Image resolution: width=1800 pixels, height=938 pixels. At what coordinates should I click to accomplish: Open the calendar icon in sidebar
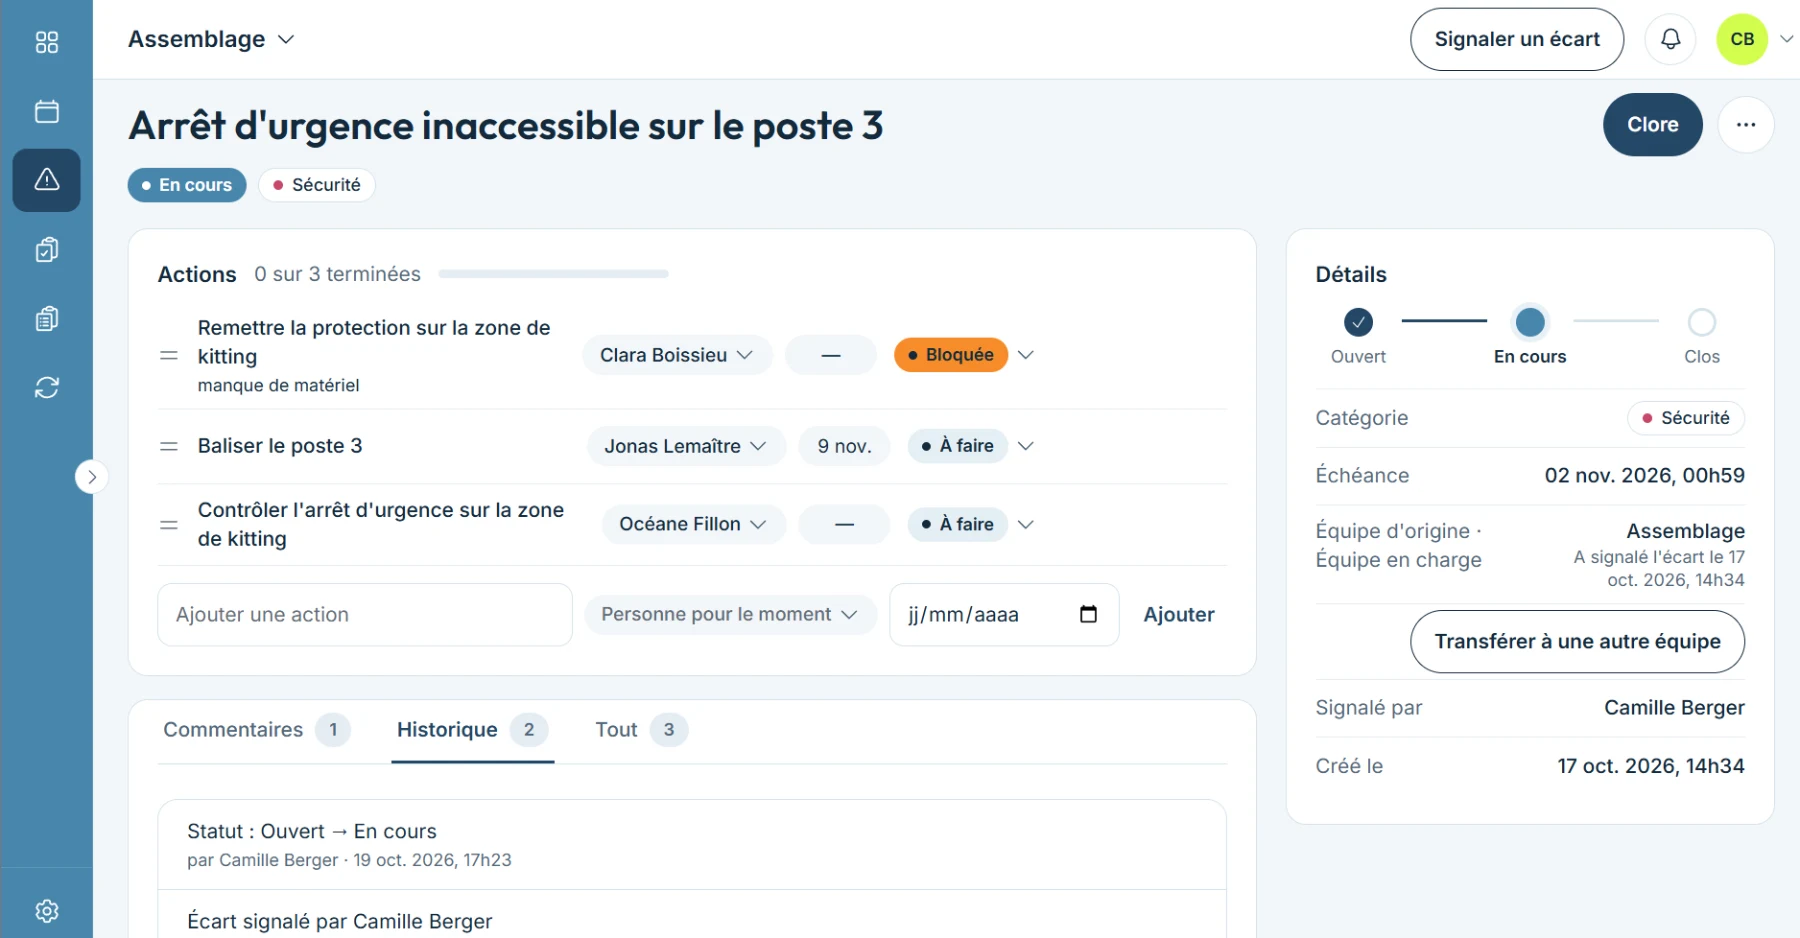click(46, 111)
